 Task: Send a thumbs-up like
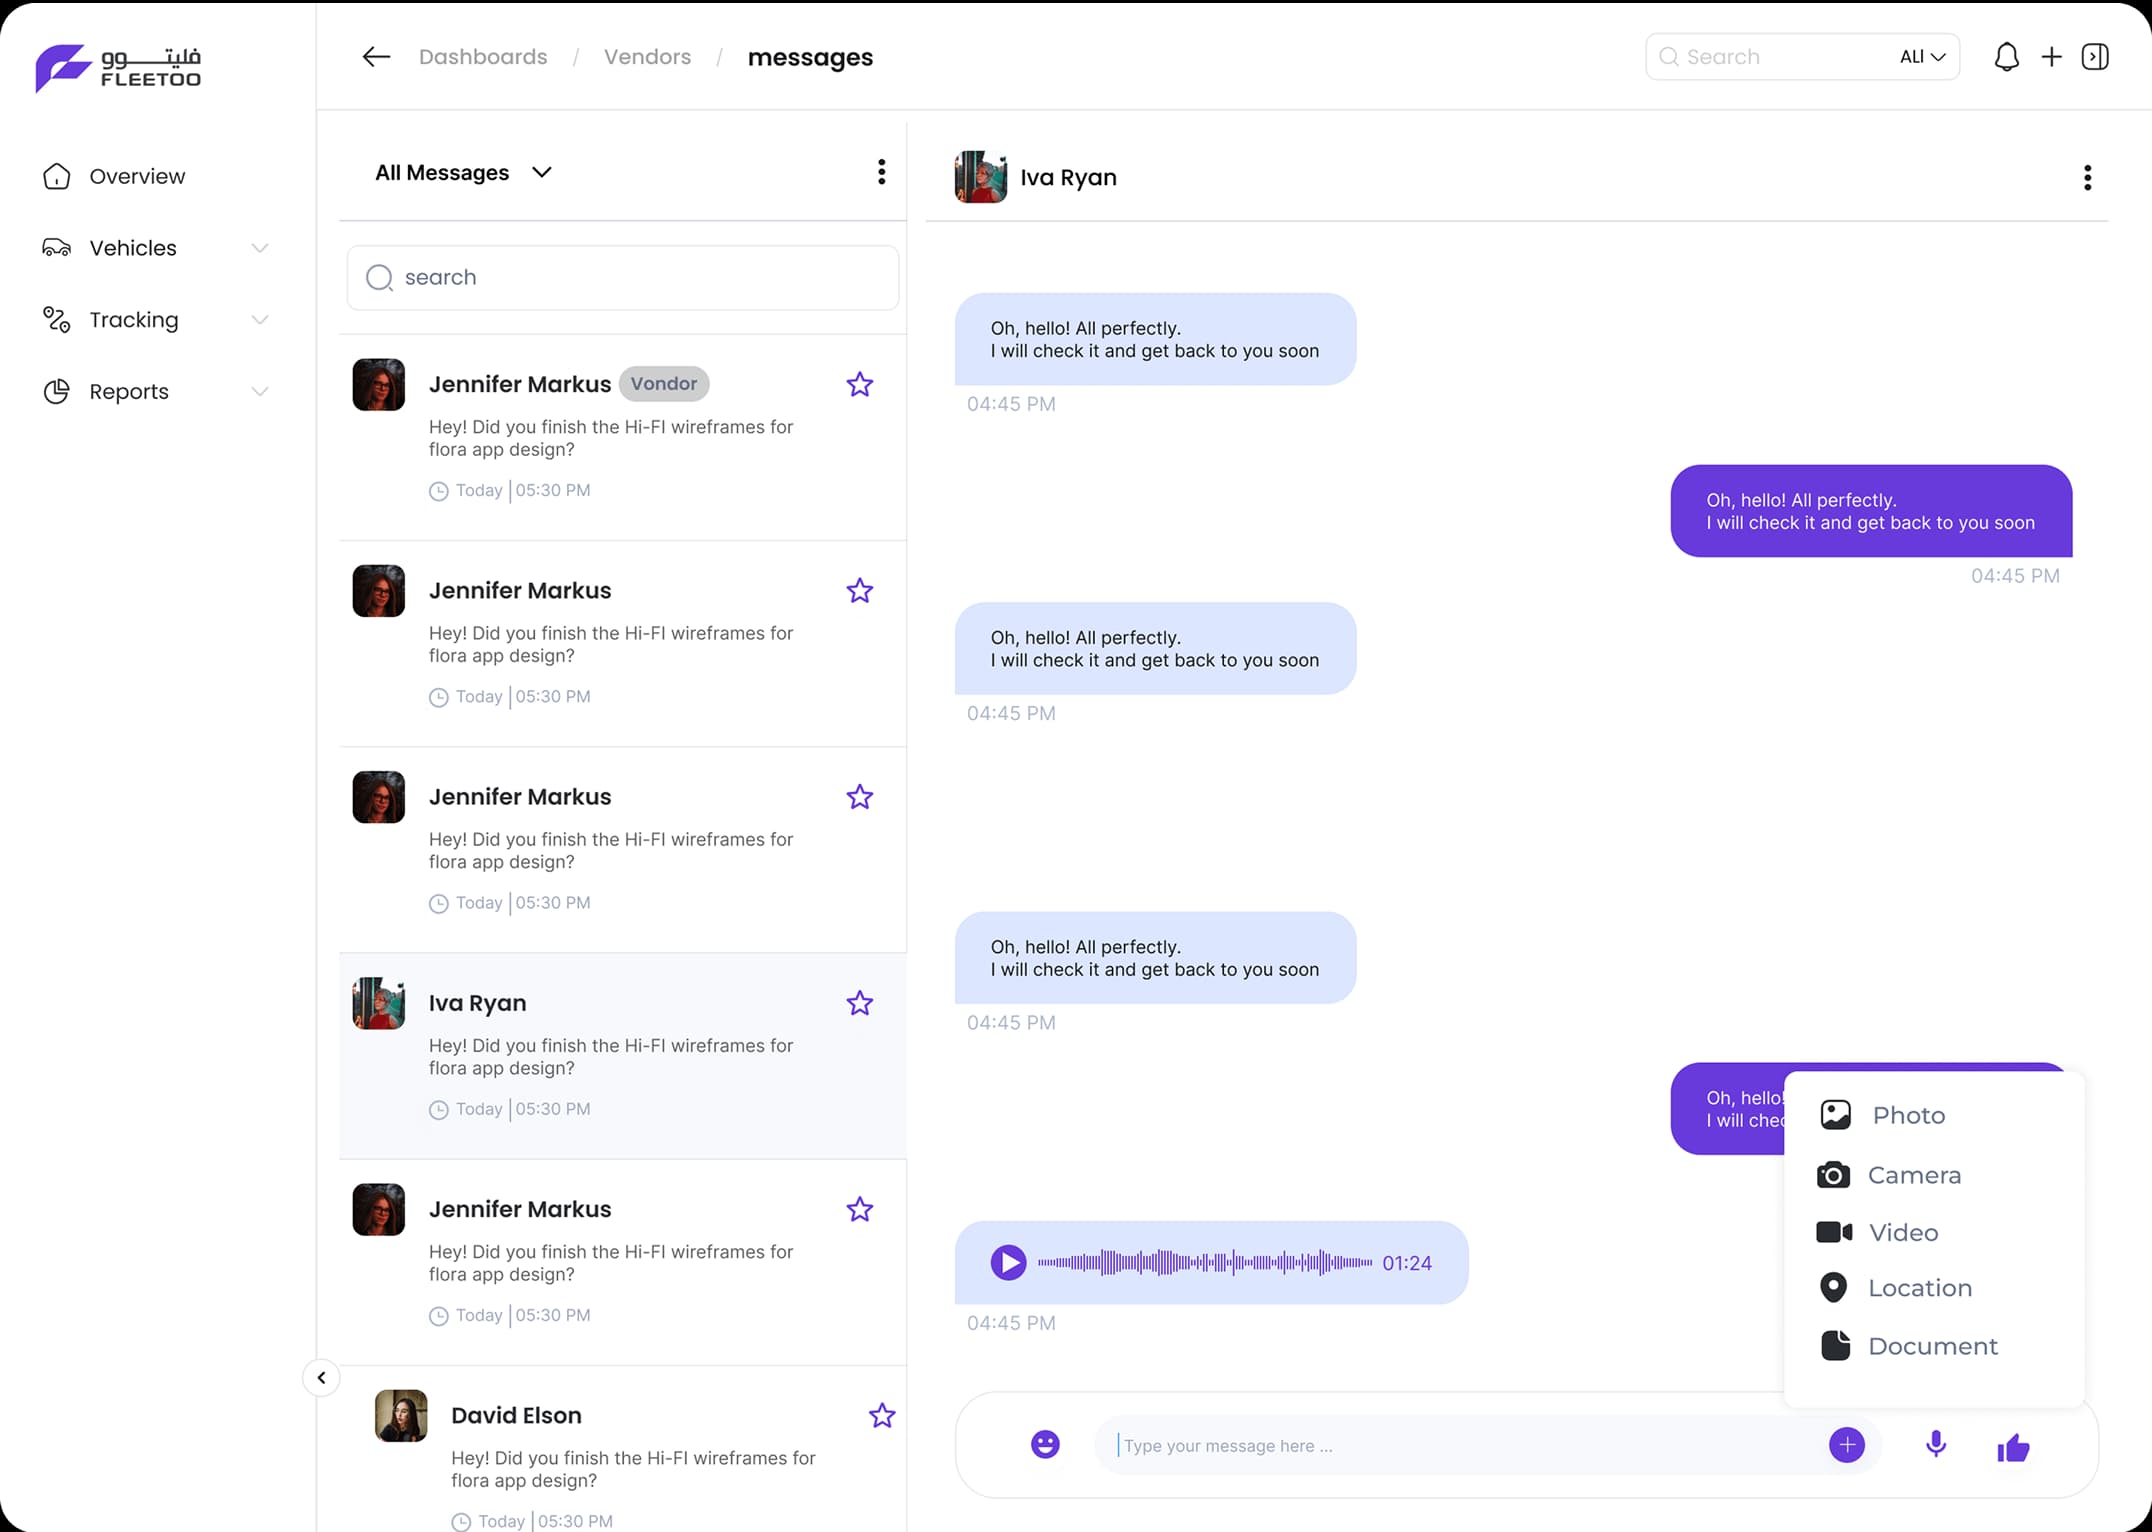click(2013, 1447)
